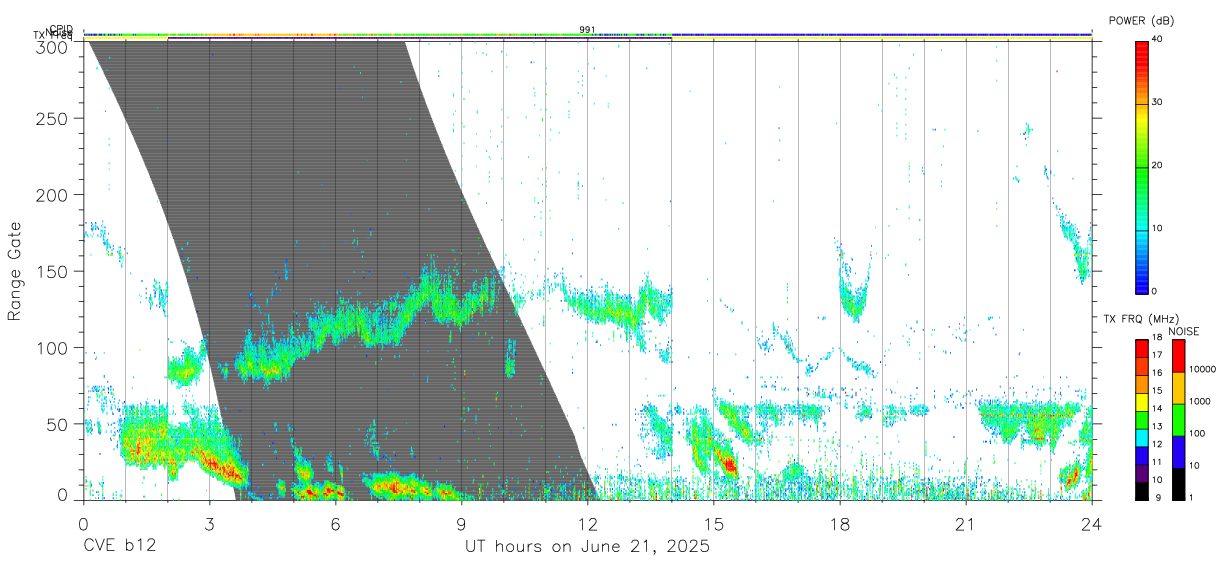The height and width of the screenshot is (567, 1228).
Task: Click the '18' TX FRQ scale label
Action: [x=1157, y=337]
